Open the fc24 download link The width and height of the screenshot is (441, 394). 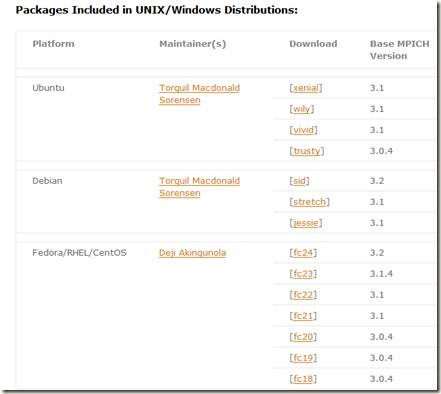tap(303, 253)
